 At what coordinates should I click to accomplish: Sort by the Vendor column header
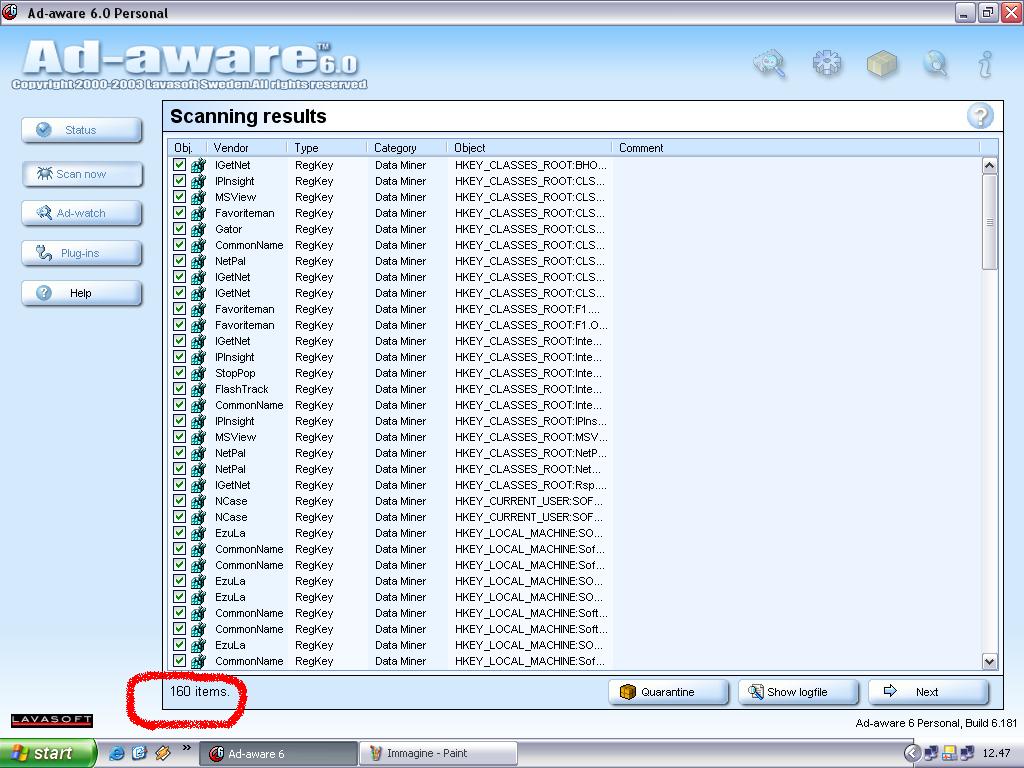click(x=247, y=148)
